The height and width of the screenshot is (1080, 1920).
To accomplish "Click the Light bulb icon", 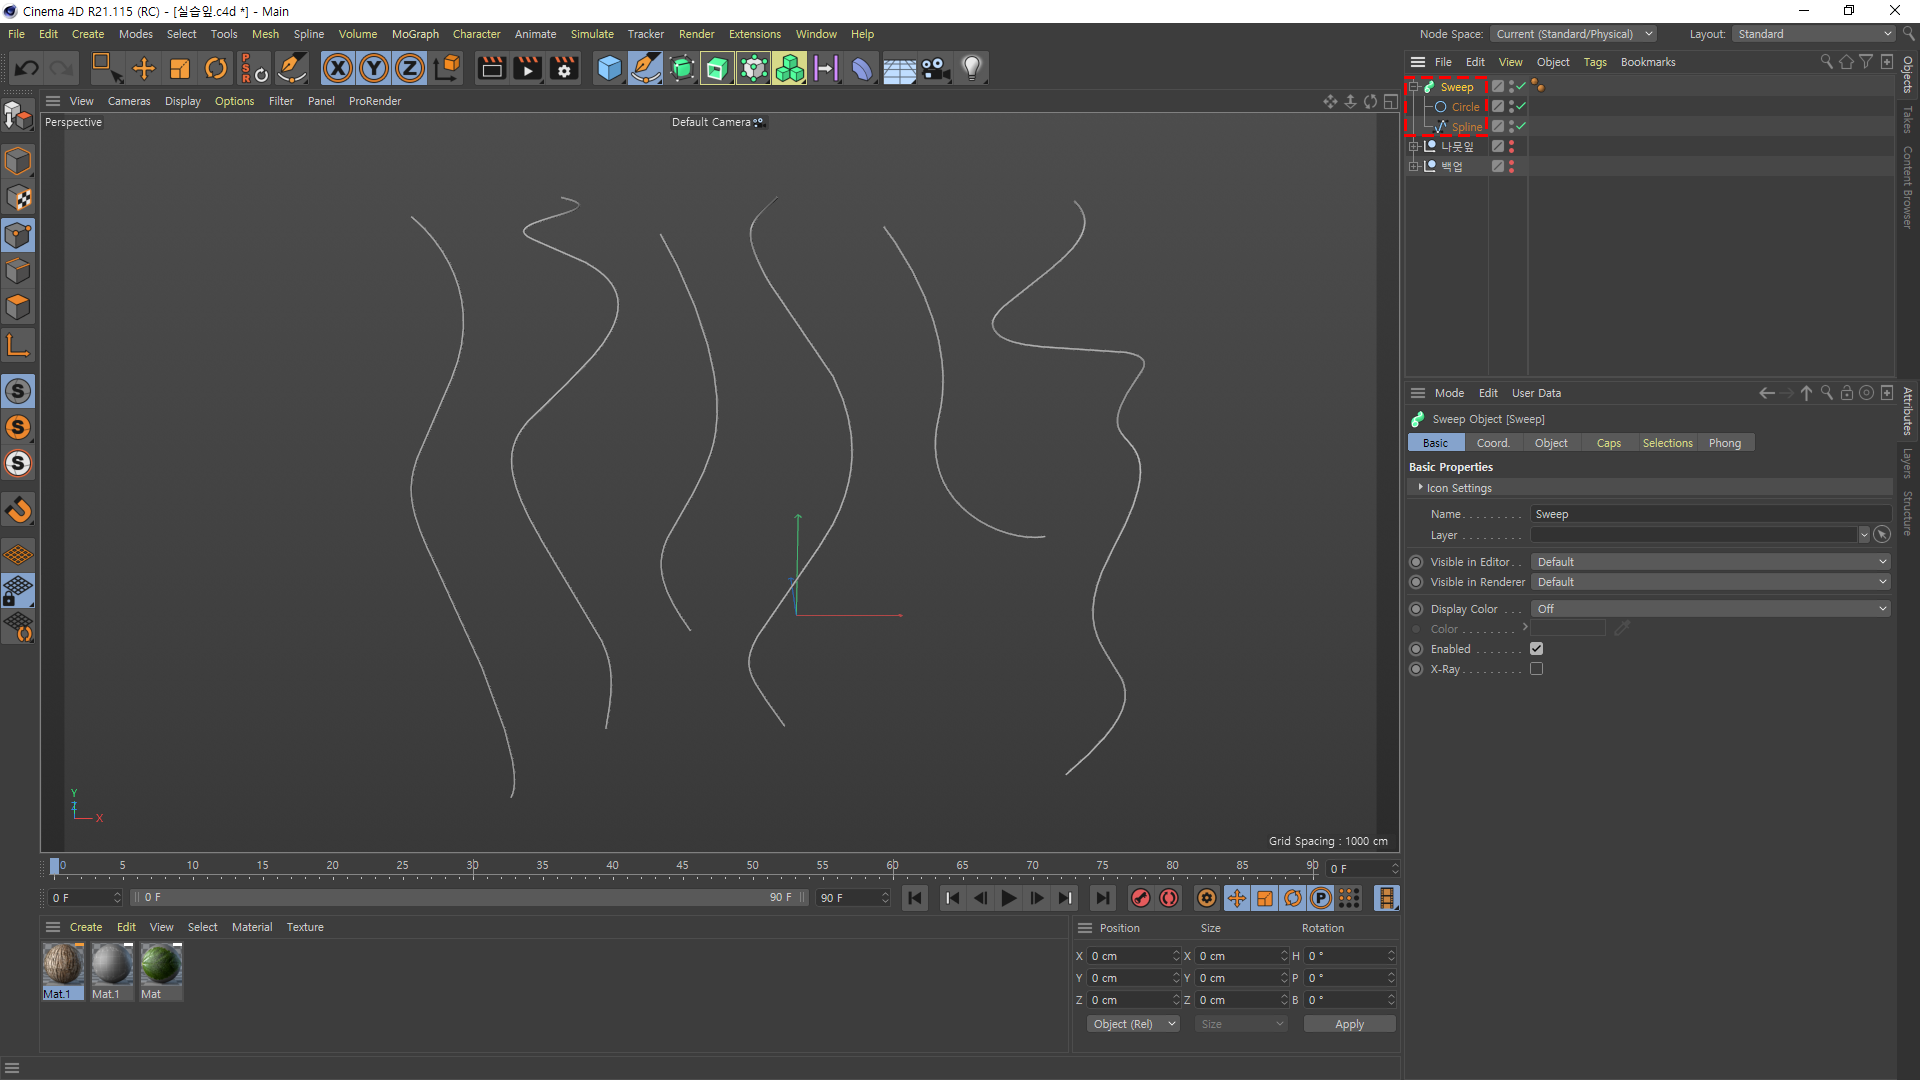I will (972, 68).
